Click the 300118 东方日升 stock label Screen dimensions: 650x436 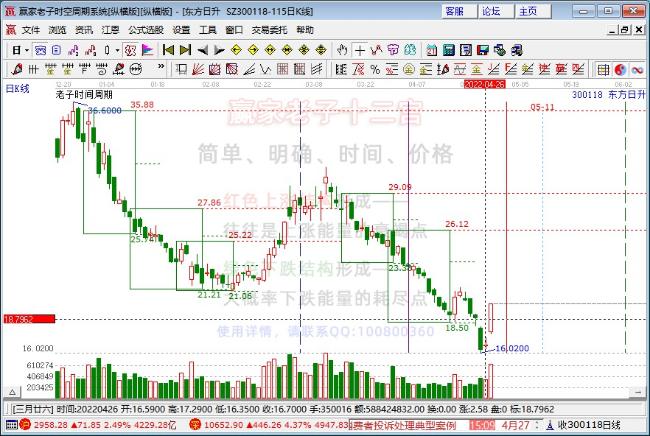(609, 94)
